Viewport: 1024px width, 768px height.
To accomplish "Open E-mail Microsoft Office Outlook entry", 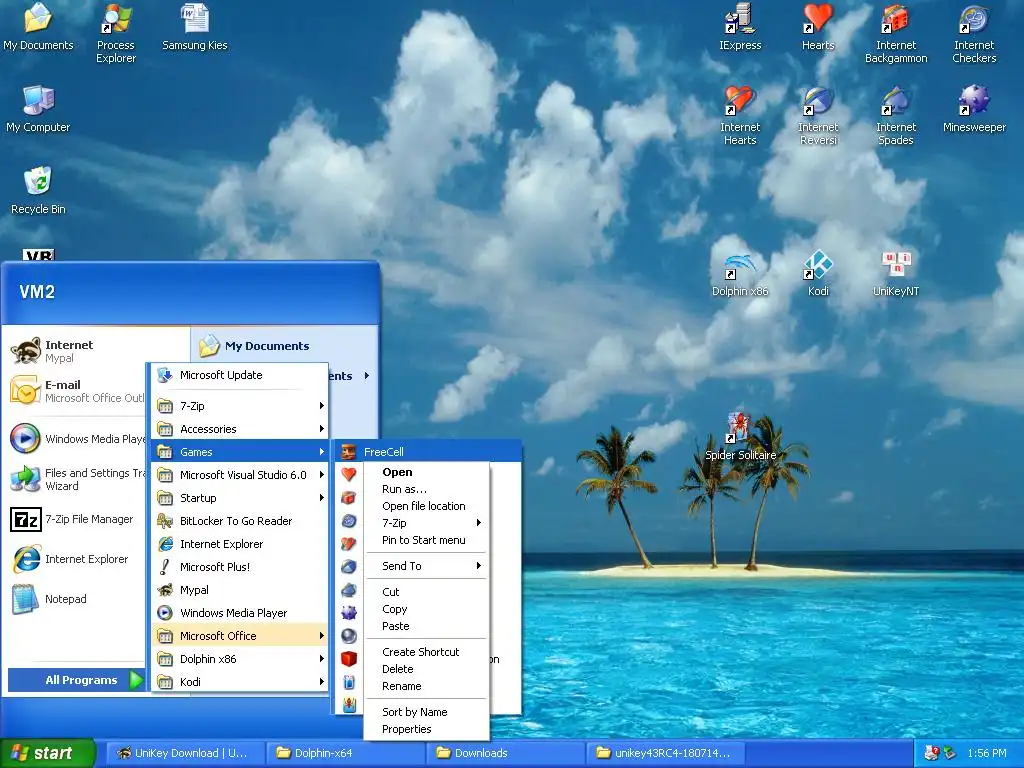I will tap(77, 391).
